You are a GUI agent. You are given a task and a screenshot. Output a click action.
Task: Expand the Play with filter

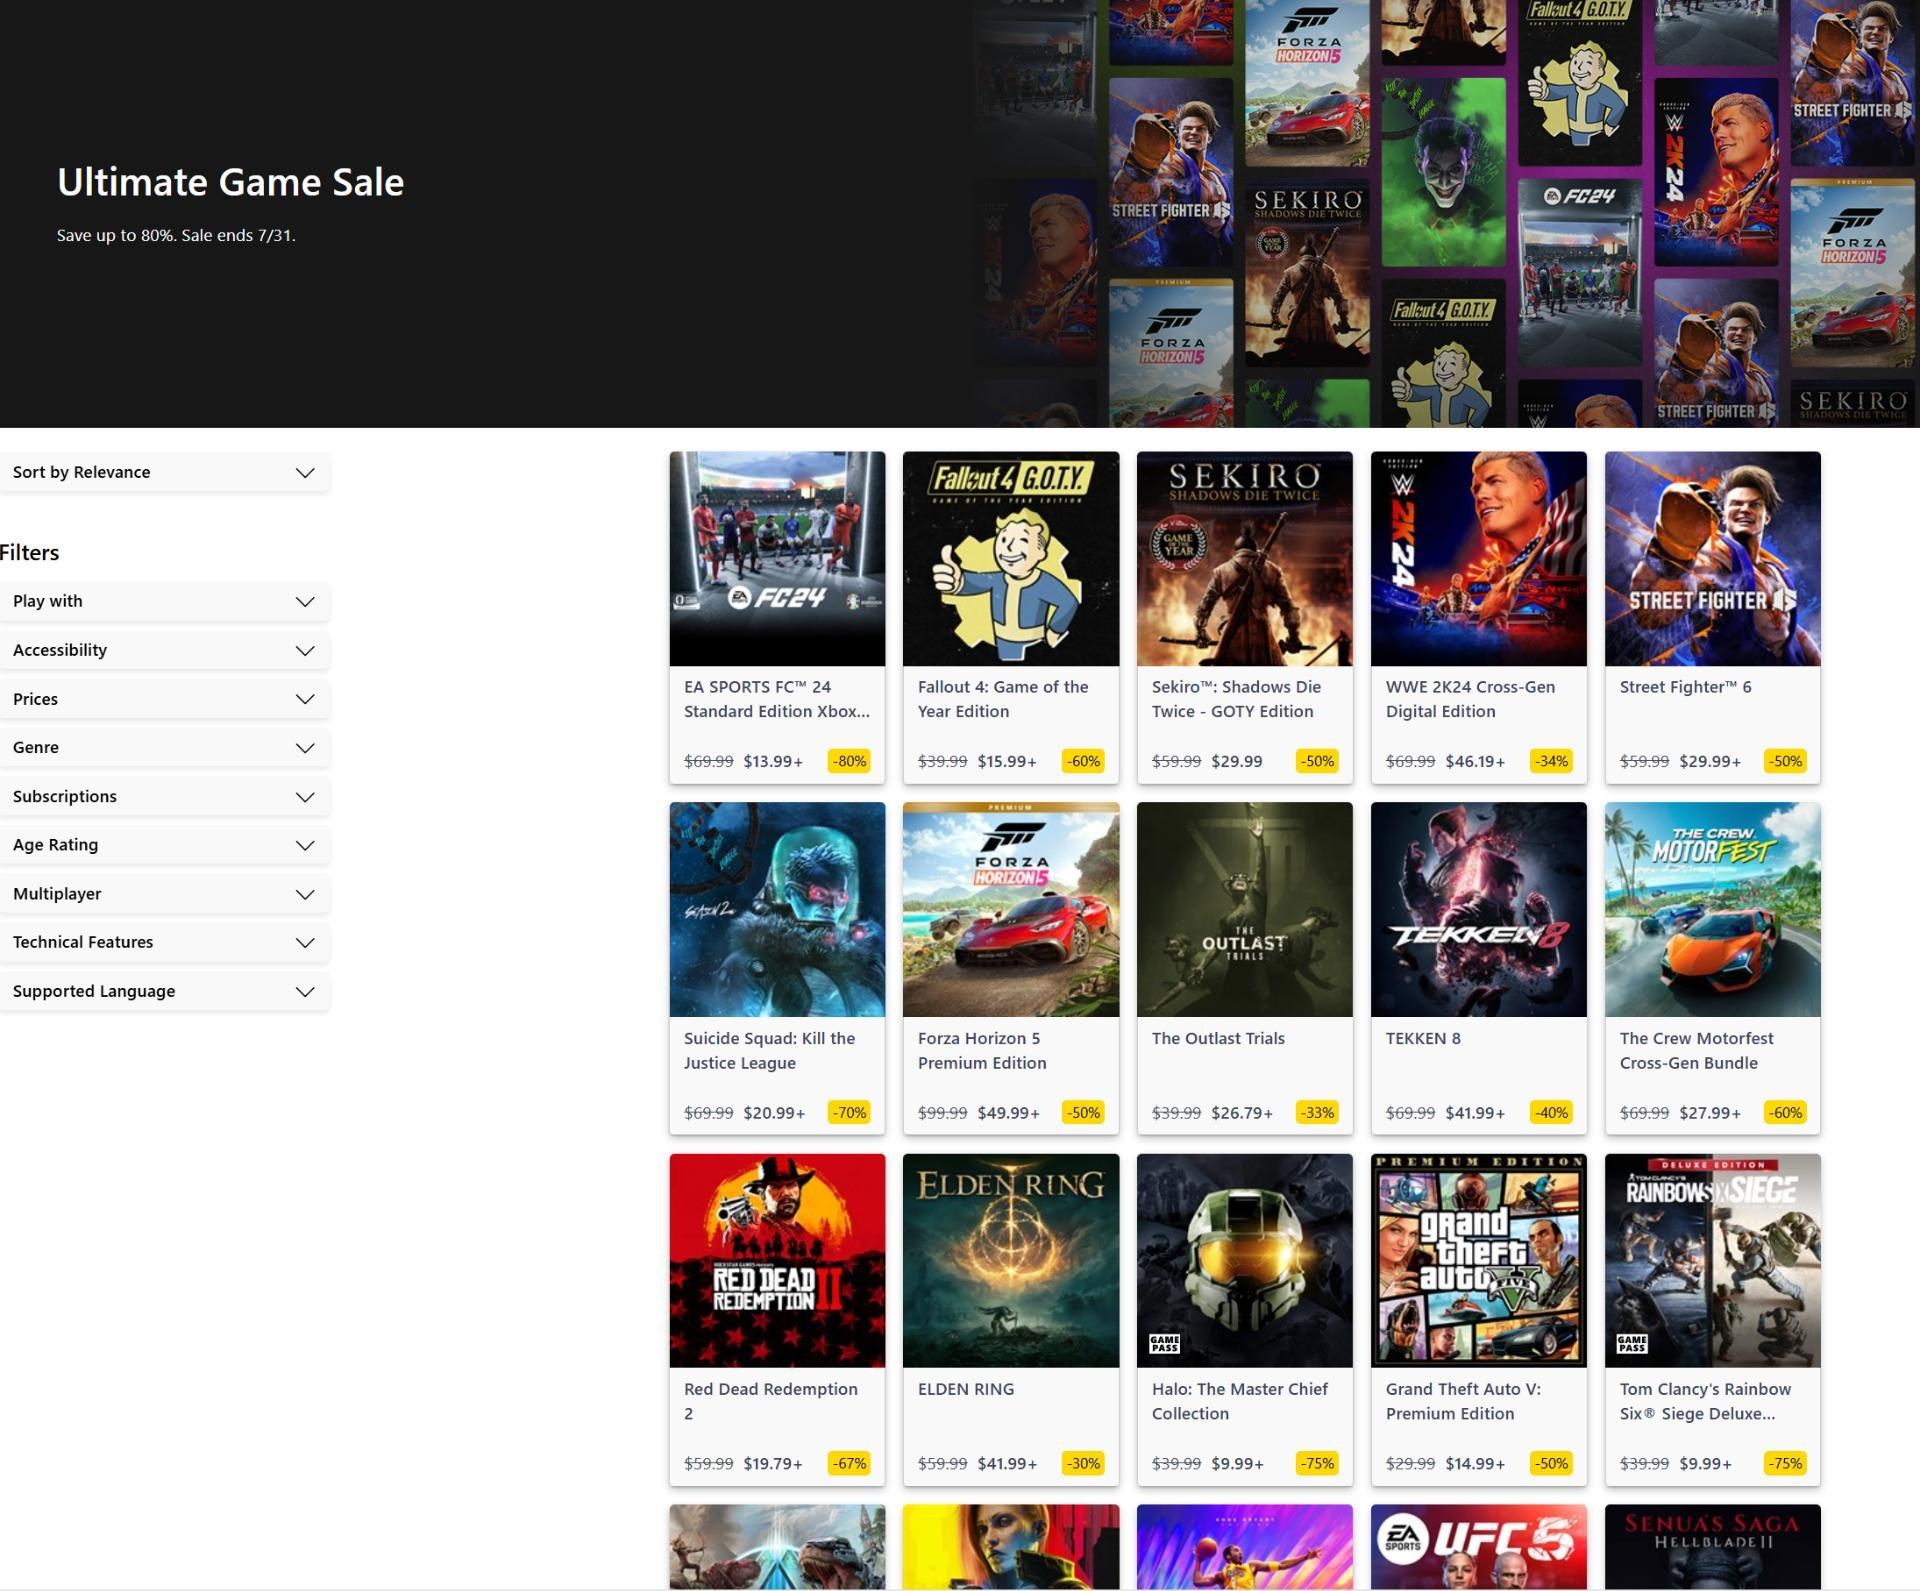pos(164,601)
